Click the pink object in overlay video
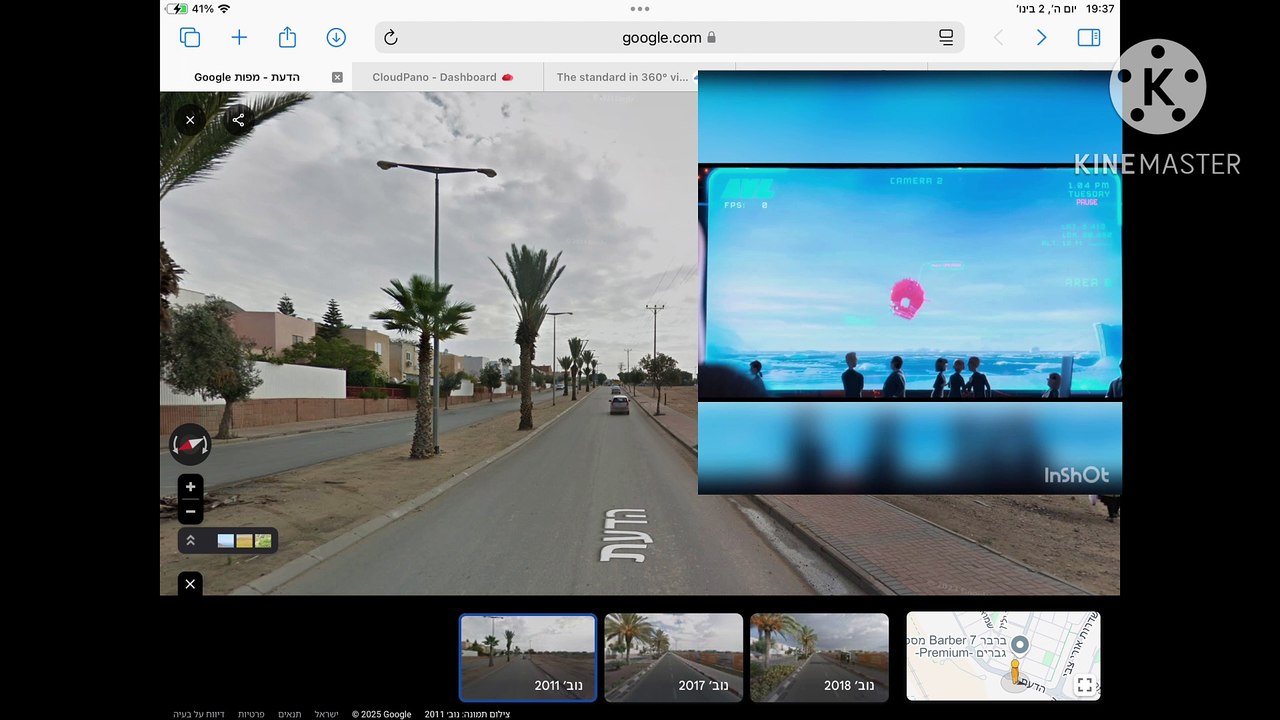1280x720 pixels. point(907,298)
